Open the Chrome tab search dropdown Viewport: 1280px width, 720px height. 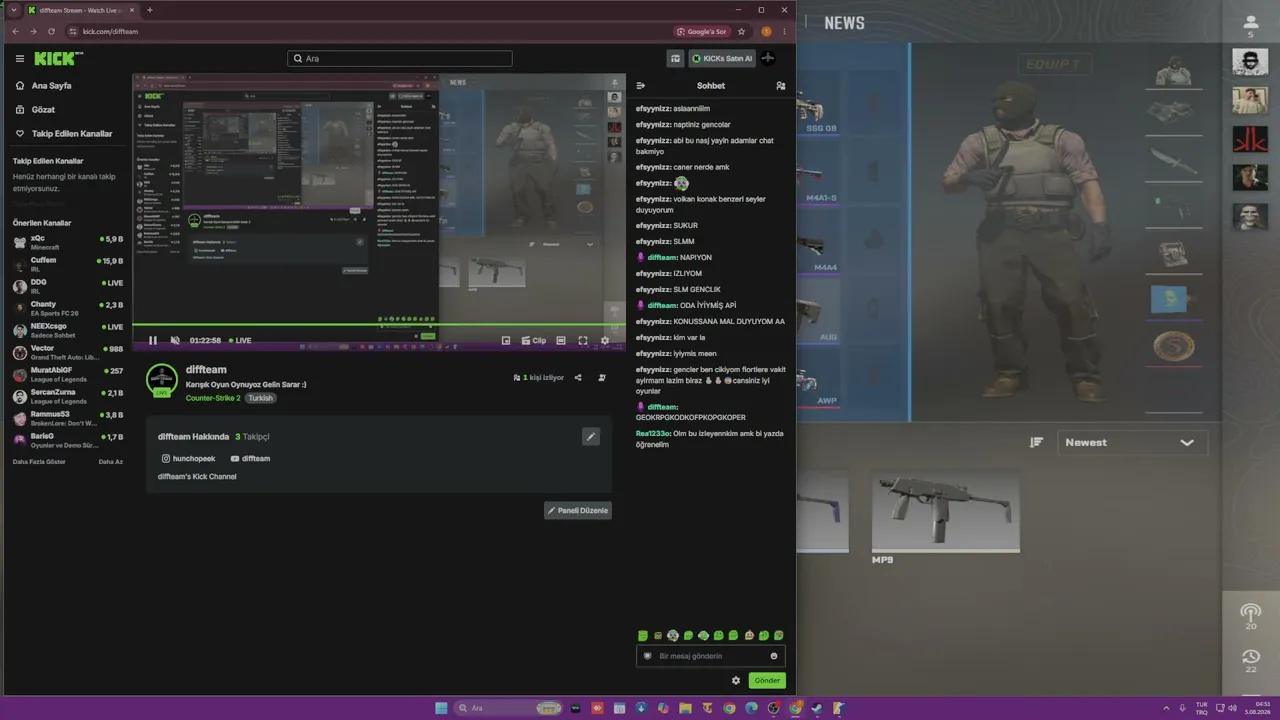(x=13, y=10)
